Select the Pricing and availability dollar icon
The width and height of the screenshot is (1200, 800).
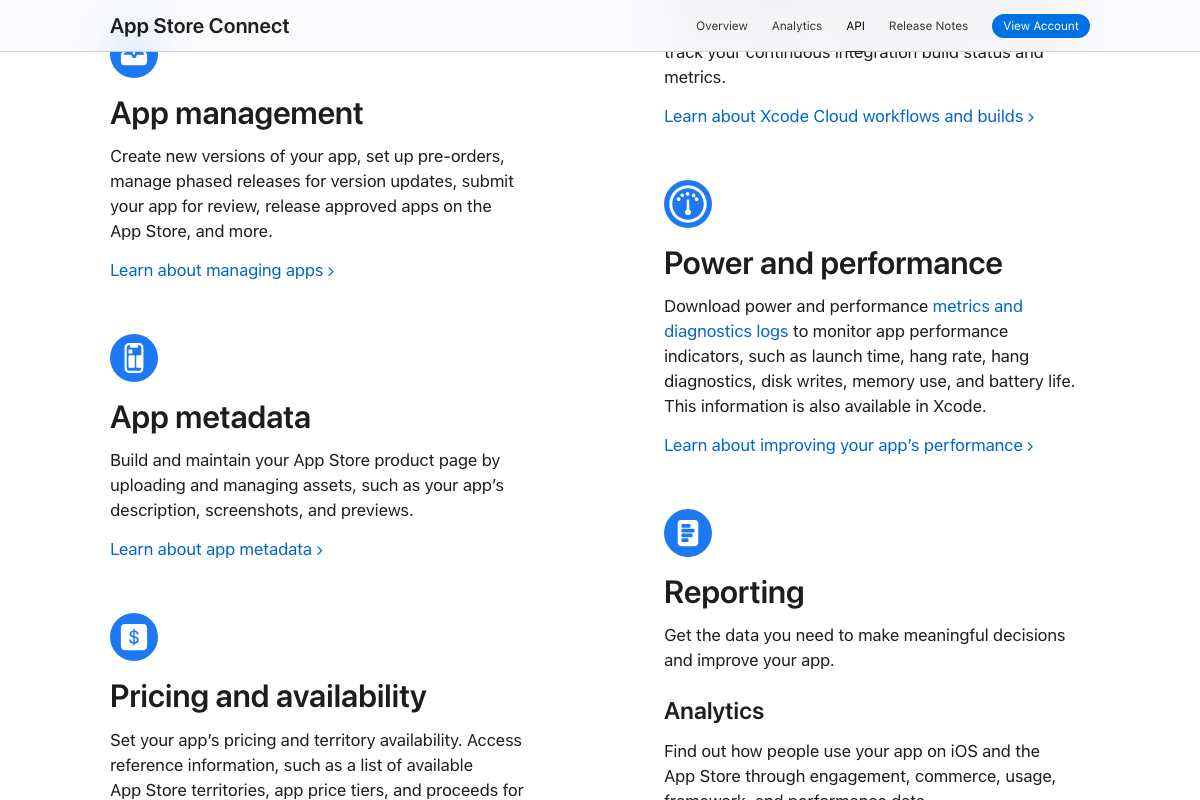[x=134, y=637]
